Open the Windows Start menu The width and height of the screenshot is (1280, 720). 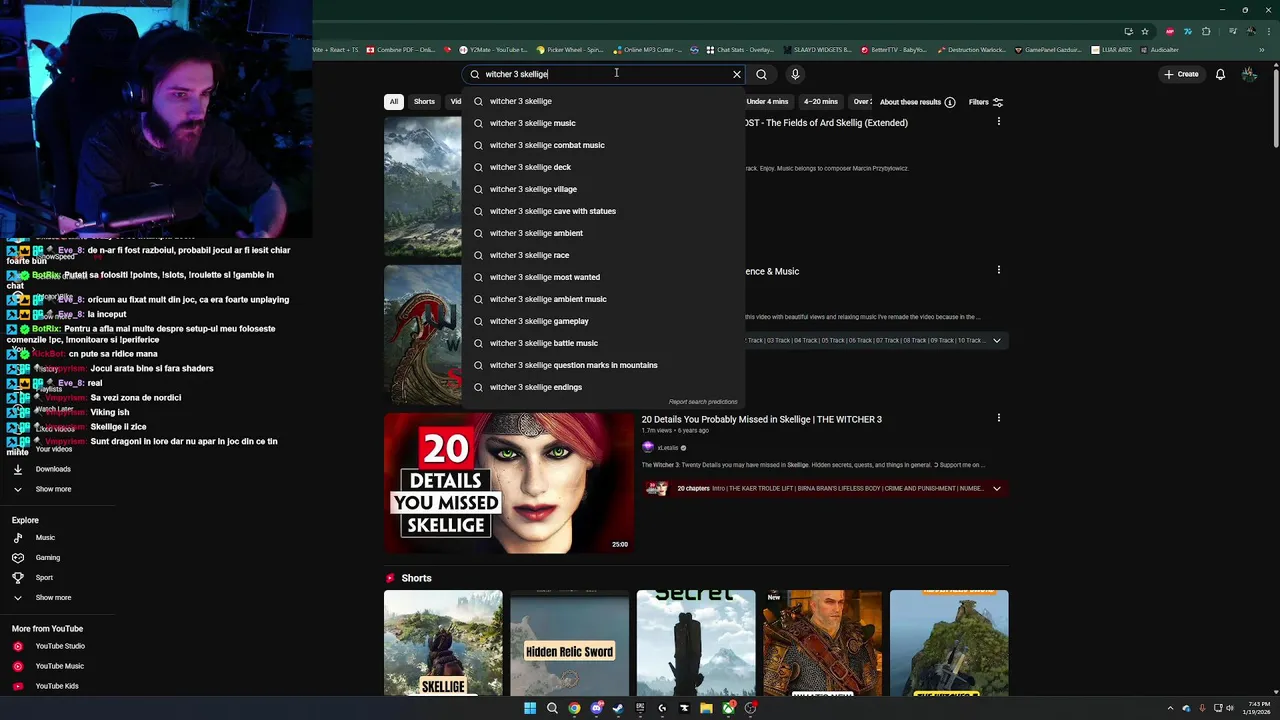click(530, 708)
